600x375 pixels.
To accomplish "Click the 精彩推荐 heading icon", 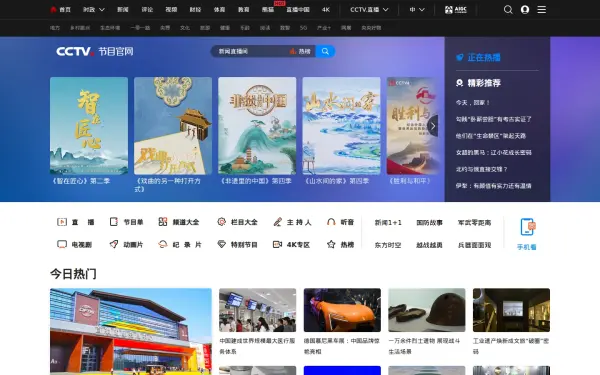I will [460, 83].
